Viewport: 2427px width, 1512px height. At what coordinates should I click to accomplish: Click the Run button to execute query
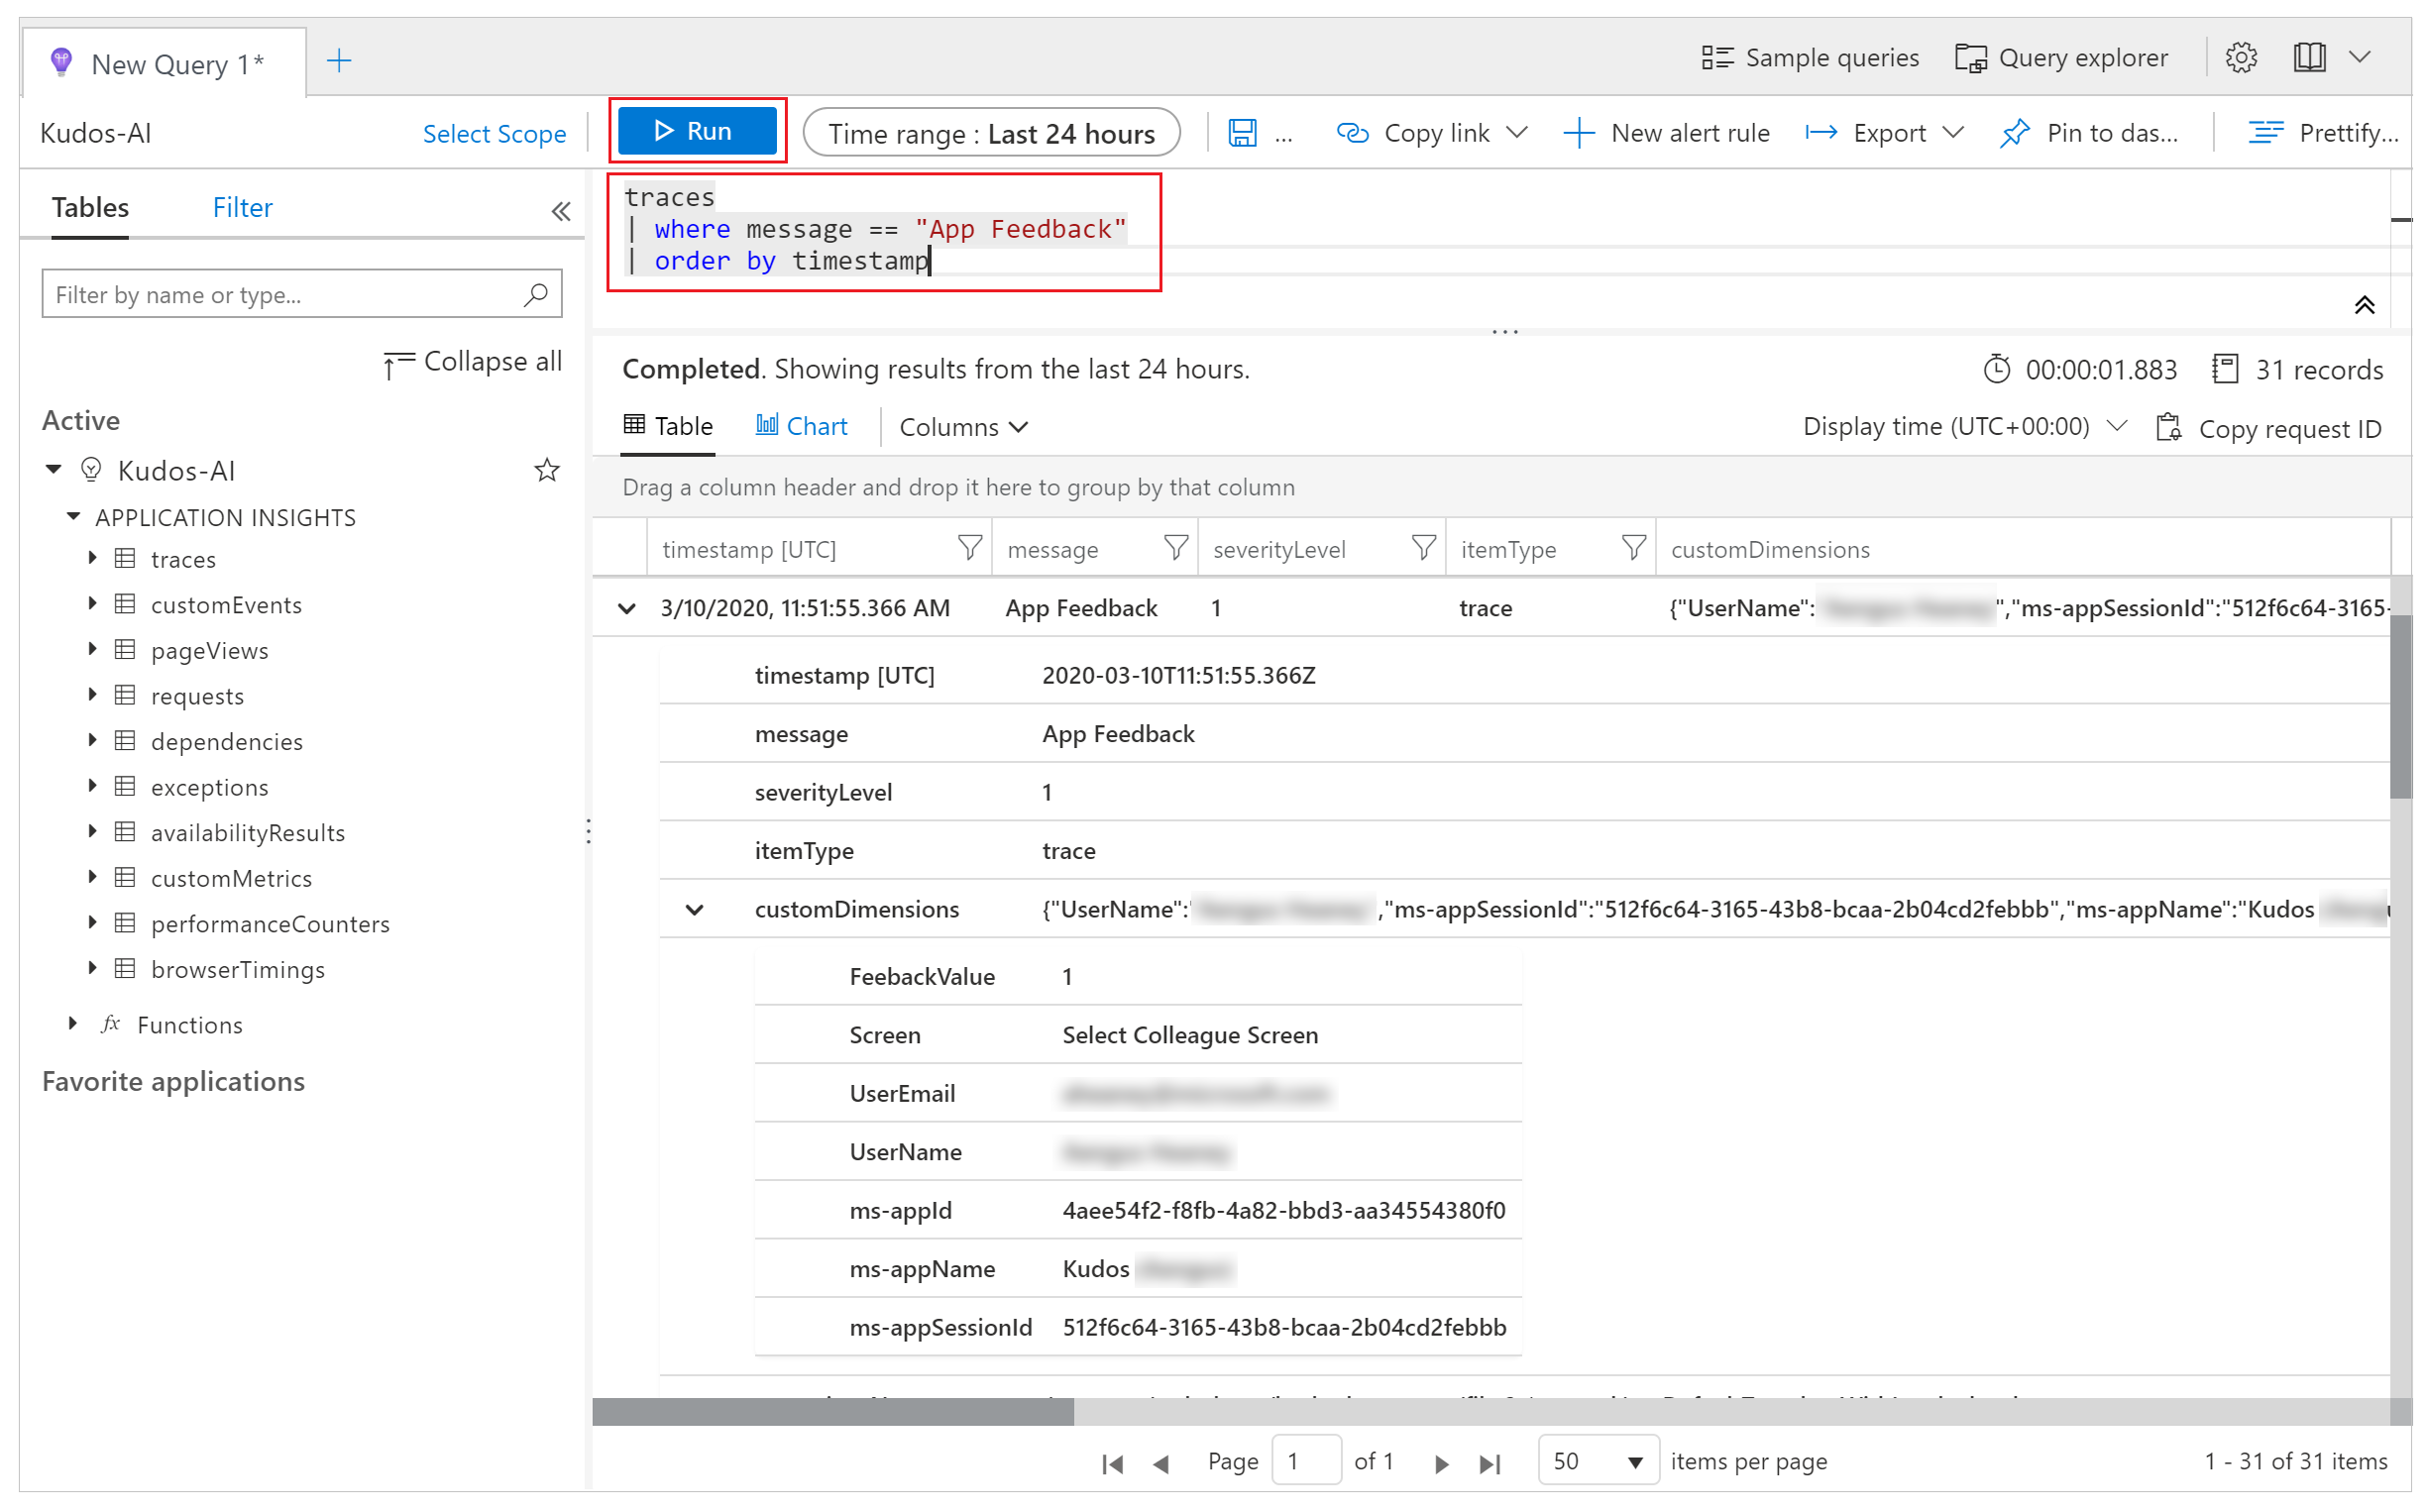click(x=695, y=131)
